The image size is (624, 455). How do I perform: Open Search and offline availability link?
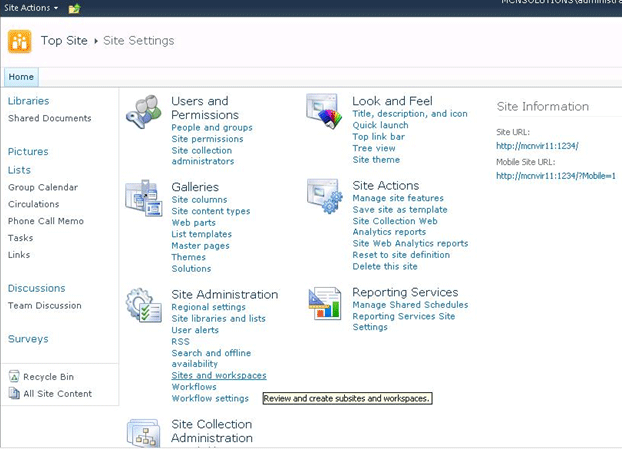(x=211, y=359)
